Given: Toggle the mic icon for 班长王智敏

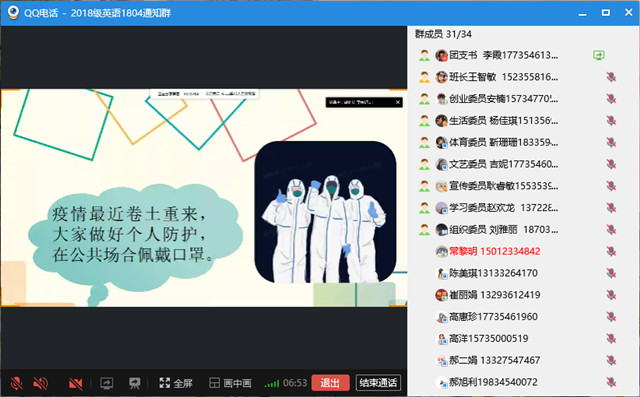Looking at the screenshot, I should [x=611, y=77].
